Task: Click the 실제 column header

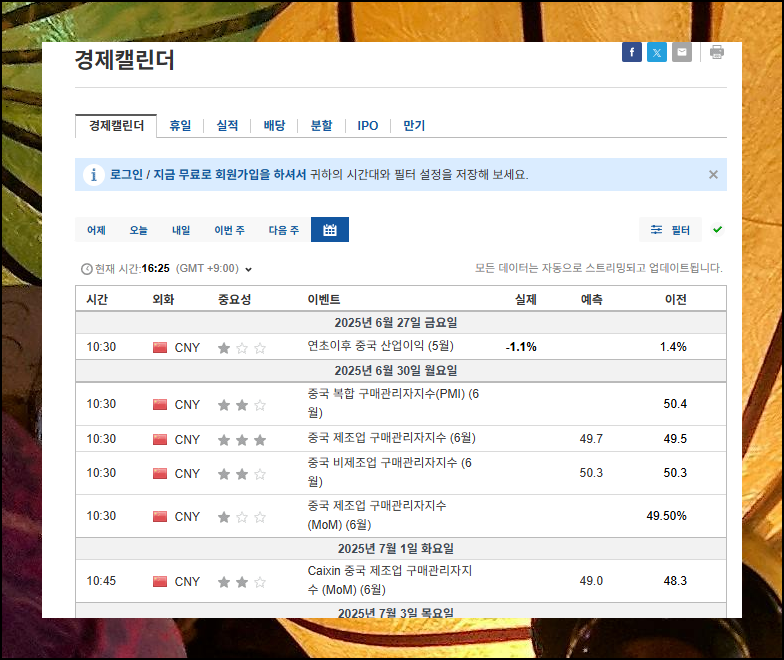Action: click(526, 299)
